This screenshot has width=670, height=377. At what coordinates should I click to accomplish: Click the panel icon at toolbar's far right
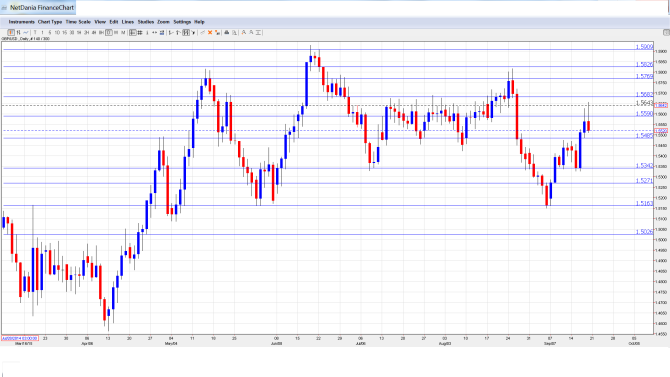[x=666, y=32]
